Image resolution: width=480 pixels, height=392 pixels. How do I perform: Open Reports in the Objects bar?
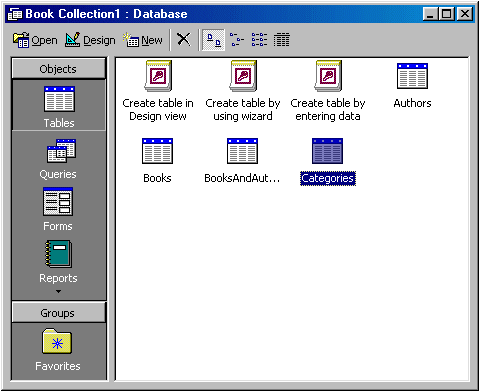58,262
